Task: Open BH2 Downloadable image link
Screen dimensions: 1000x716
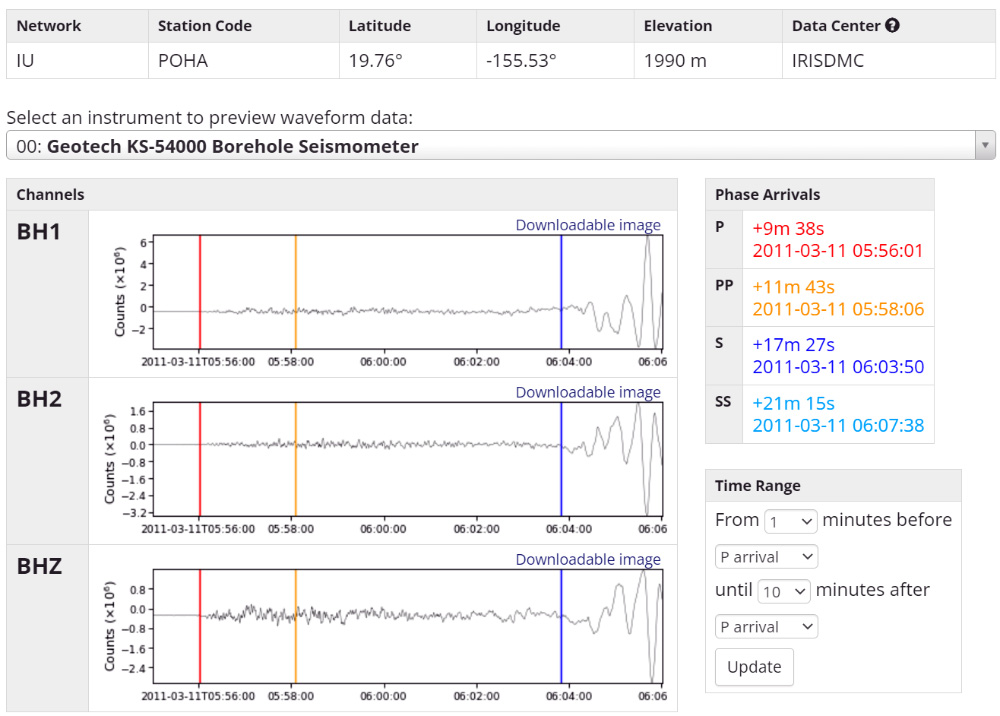Action: (588, 392)
